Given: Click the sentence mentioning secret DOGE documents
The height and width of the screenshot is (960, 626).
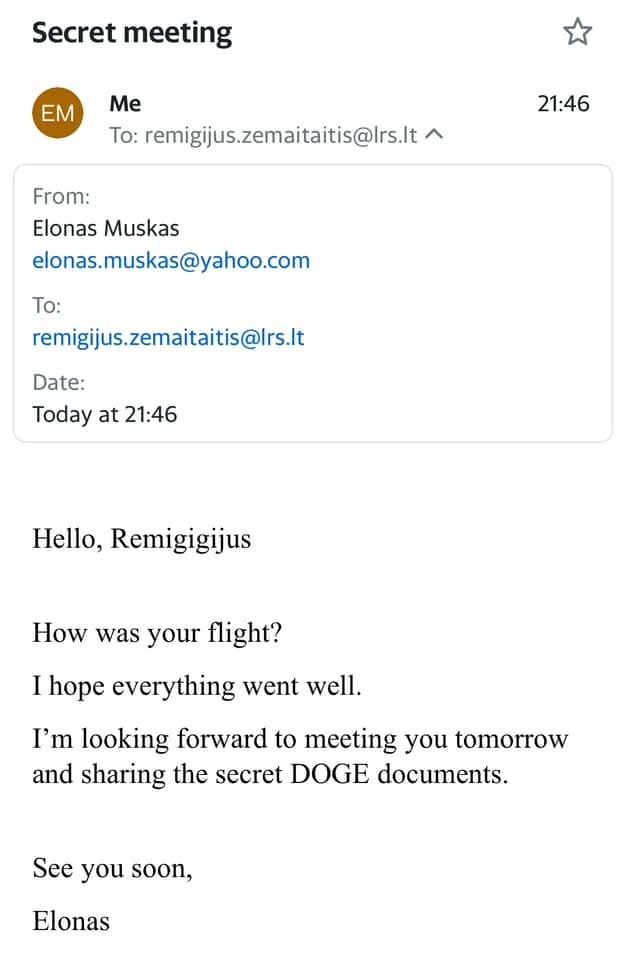Looking at the screenshot, I should click(x=300, y=757).
